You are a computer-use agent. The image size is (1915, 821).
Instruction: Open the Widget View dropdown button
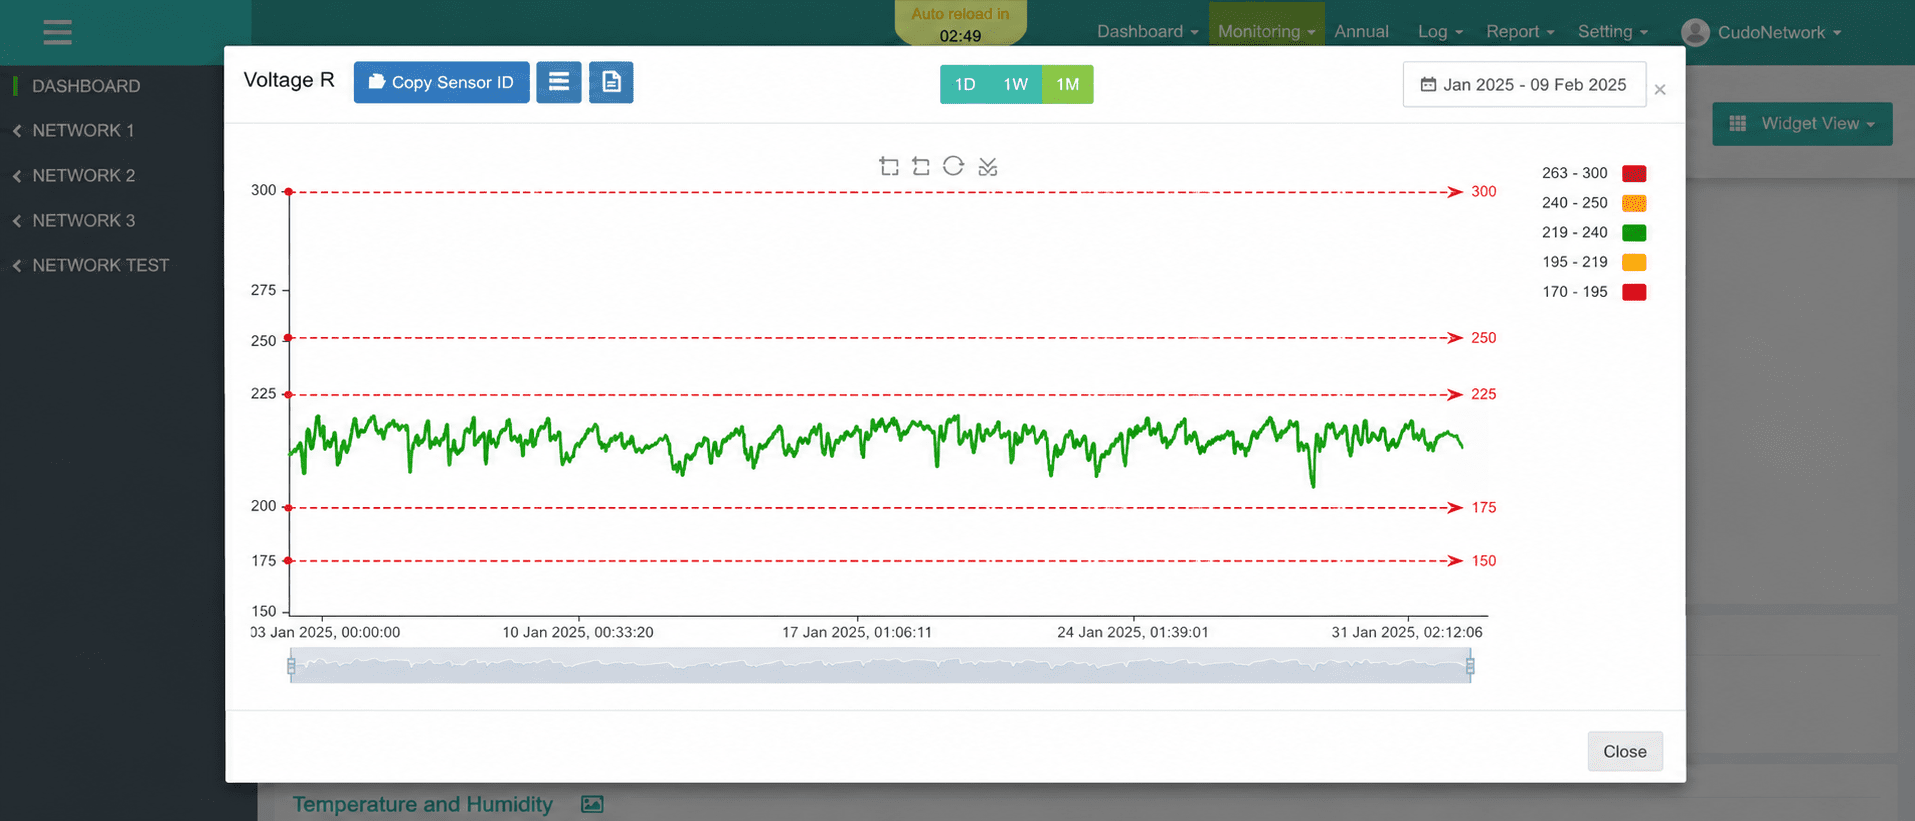click(x=1802, y=124)
